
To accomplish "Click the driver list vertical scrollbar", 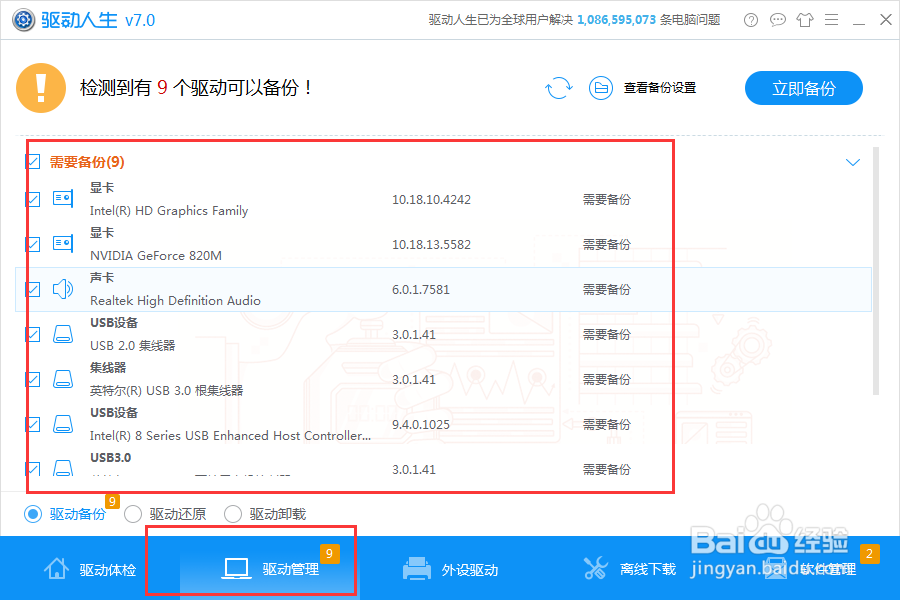I will (x=876, y=271).
